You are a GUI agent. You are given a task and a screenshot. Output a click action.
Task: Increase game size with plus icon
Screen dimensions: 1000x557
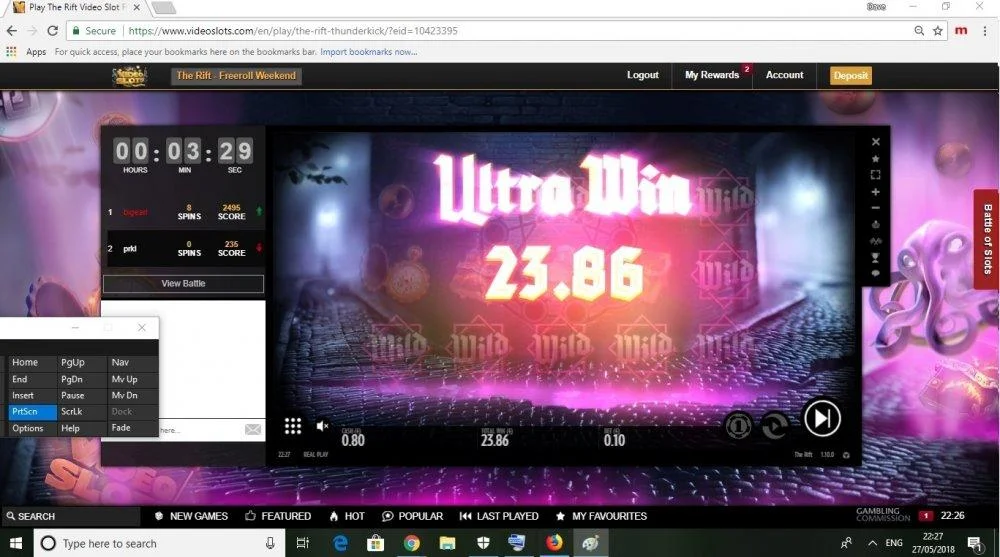(876, 191)
